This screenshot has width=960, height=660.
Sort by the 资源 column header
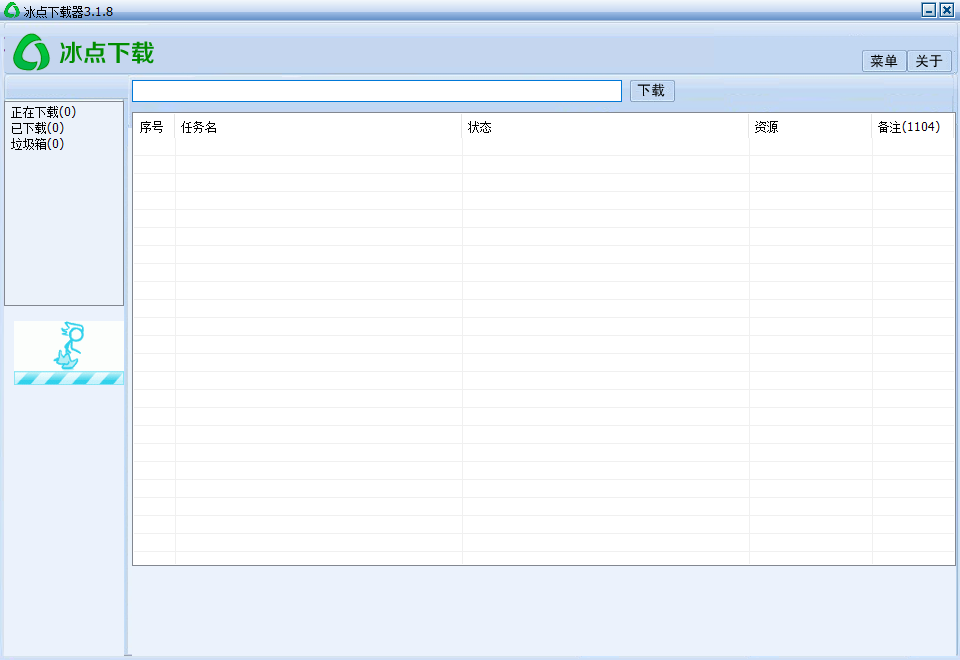pyautogui.click(x=811, y=127)
